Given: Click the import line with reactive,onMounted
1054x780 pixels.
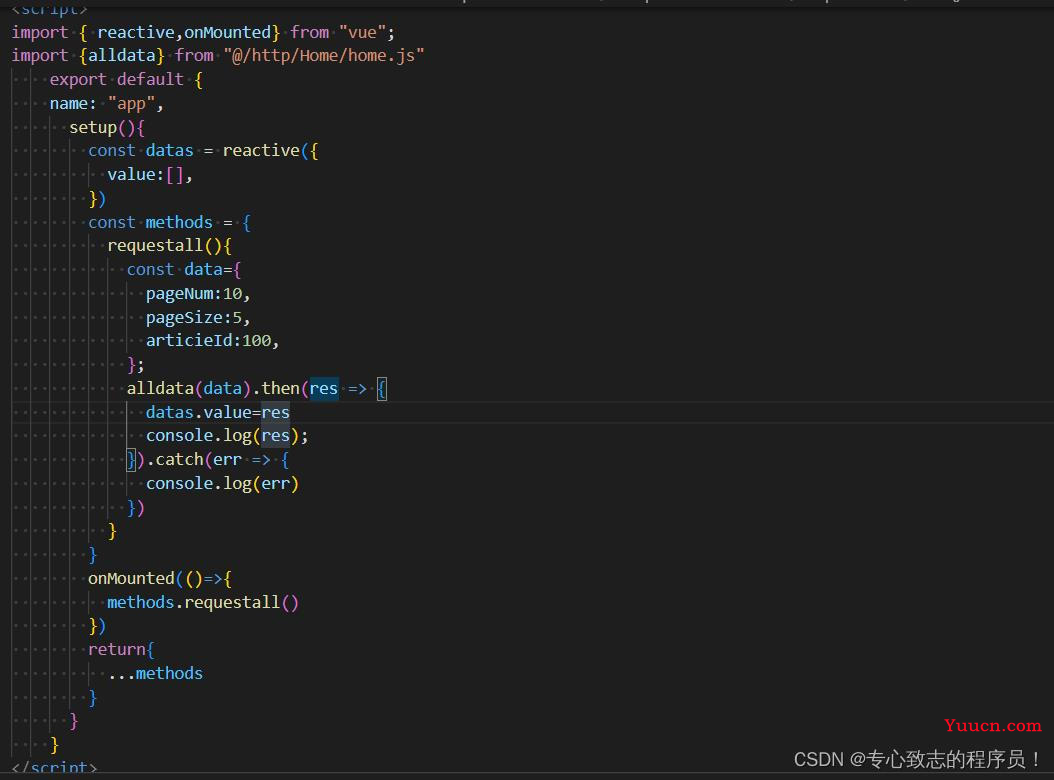Looking at the screenshot, I should [203, 32].
